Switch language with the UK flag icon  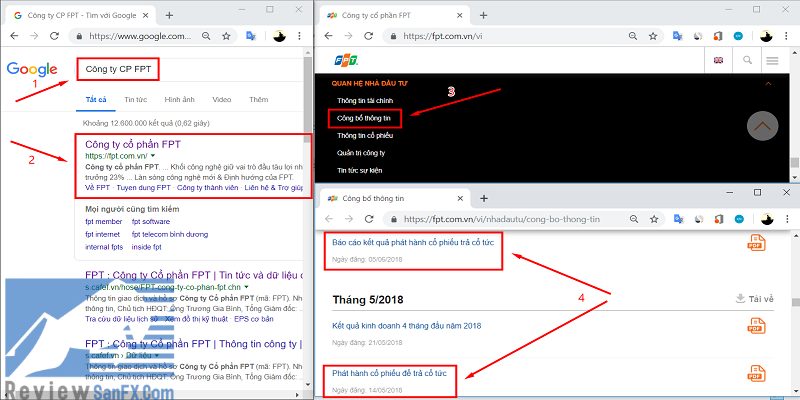718,60
